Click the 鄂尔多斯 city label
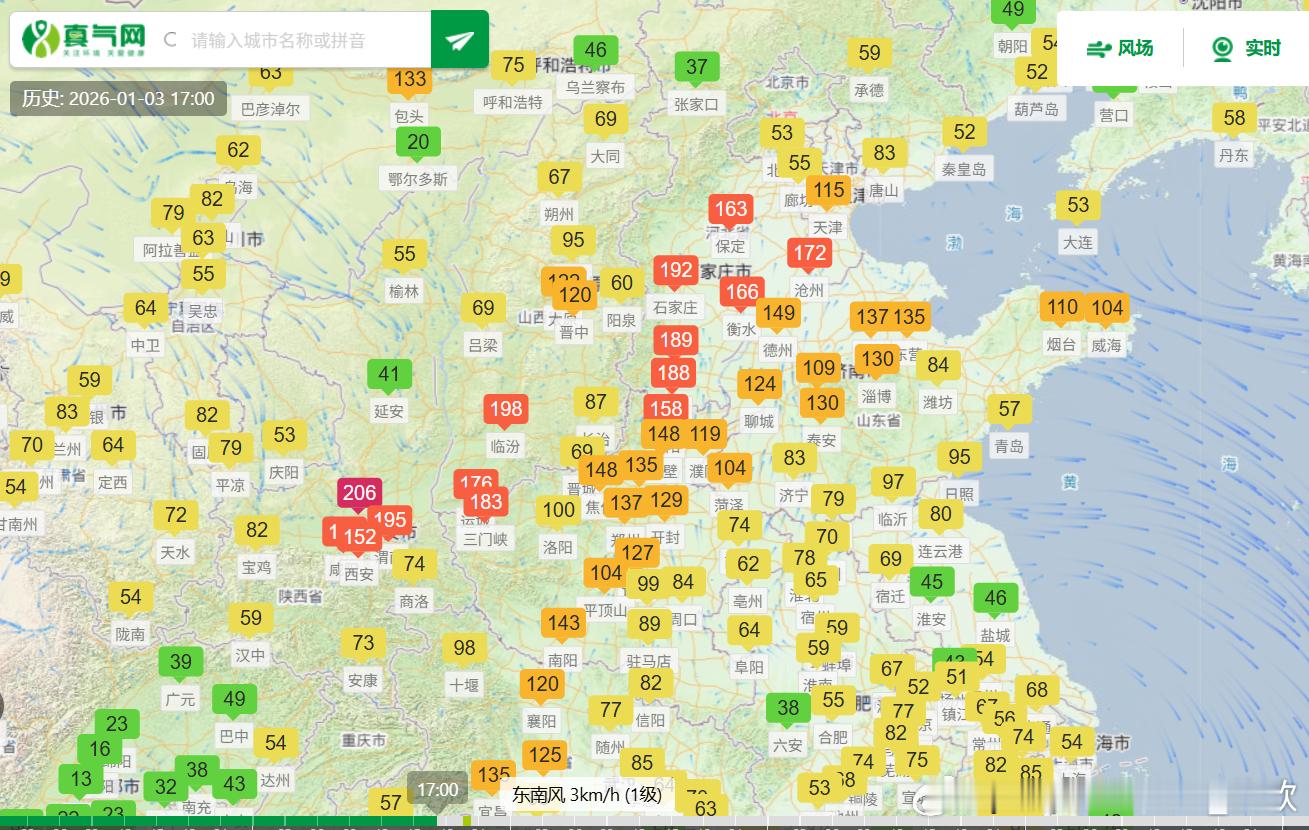 [418, 179]
